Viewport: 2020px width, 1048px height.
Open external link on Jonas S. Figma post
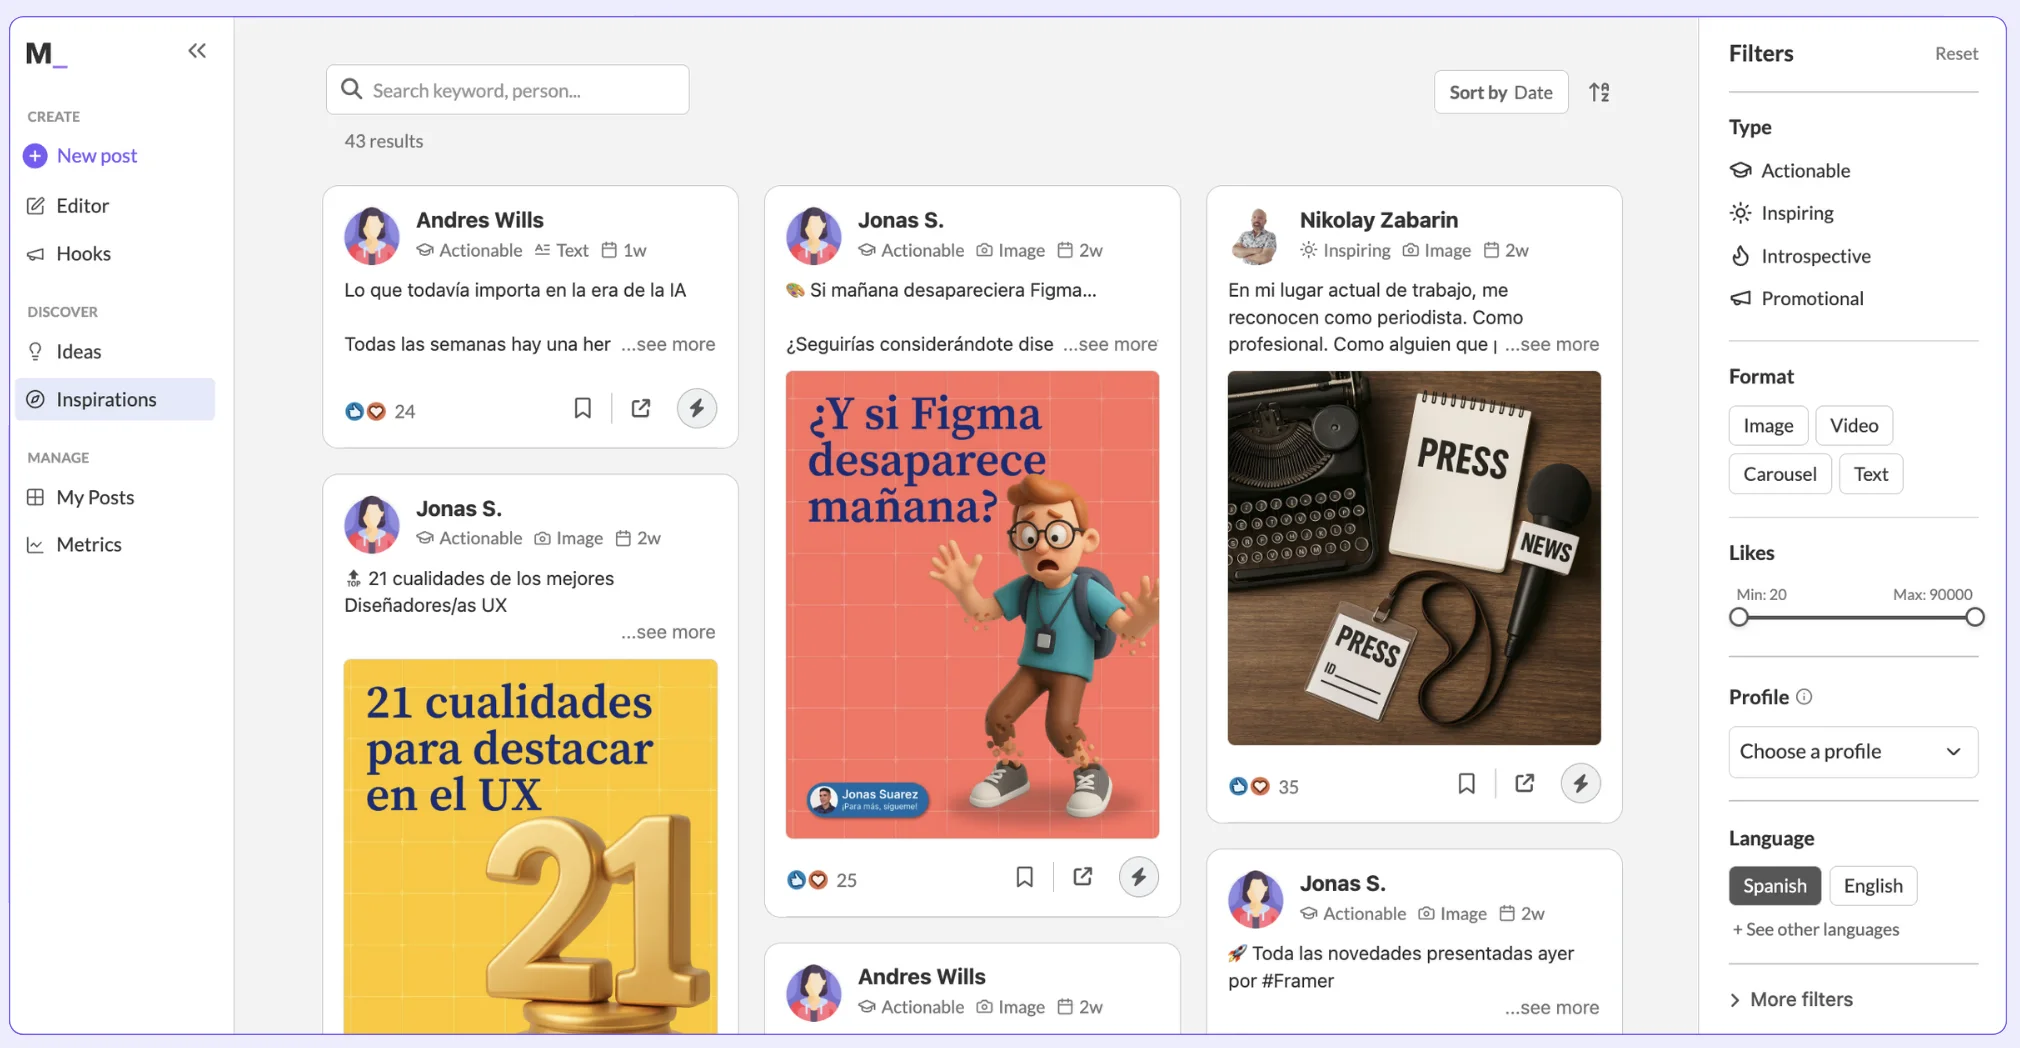1082,876
